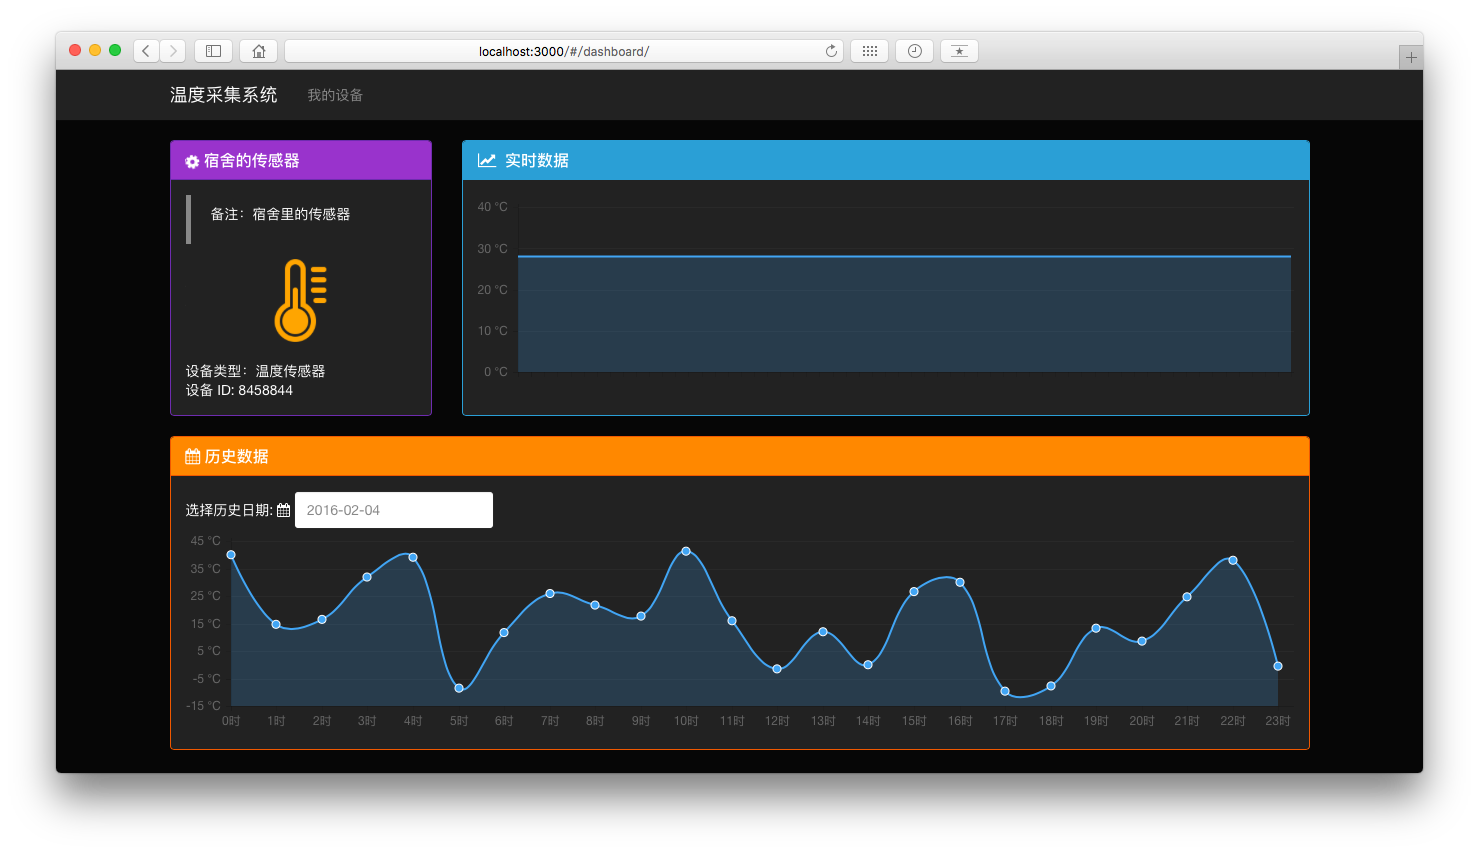Click the 设备 ID: 8458844 text
The image size is (1479, 853).
point(239,390)
